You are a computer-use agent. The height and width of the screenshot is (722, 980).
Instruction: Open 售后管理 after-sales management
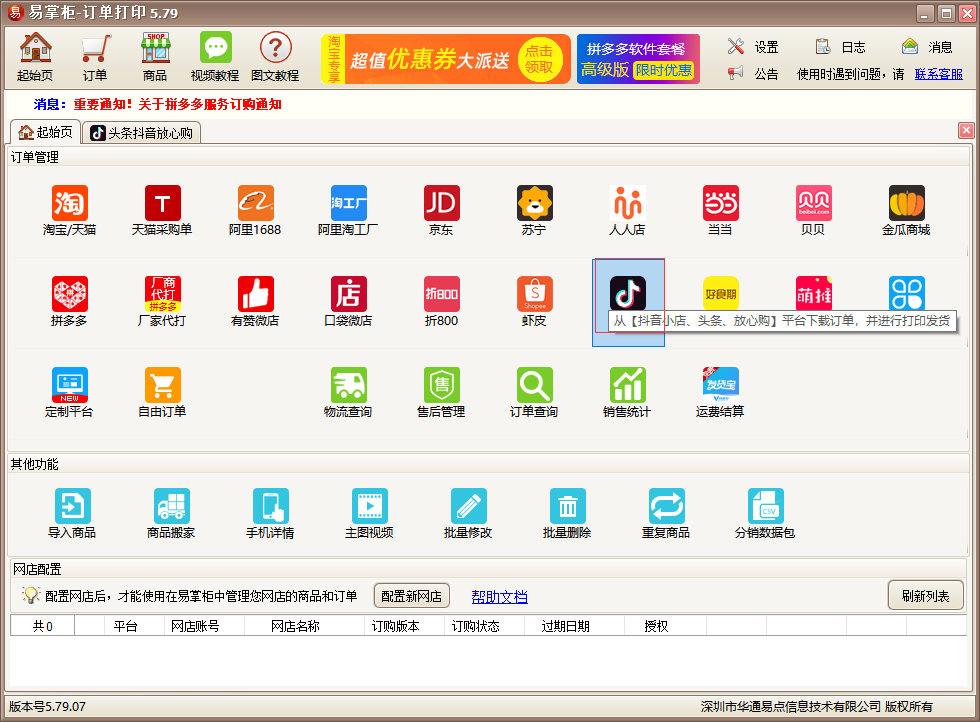(441, 393)
